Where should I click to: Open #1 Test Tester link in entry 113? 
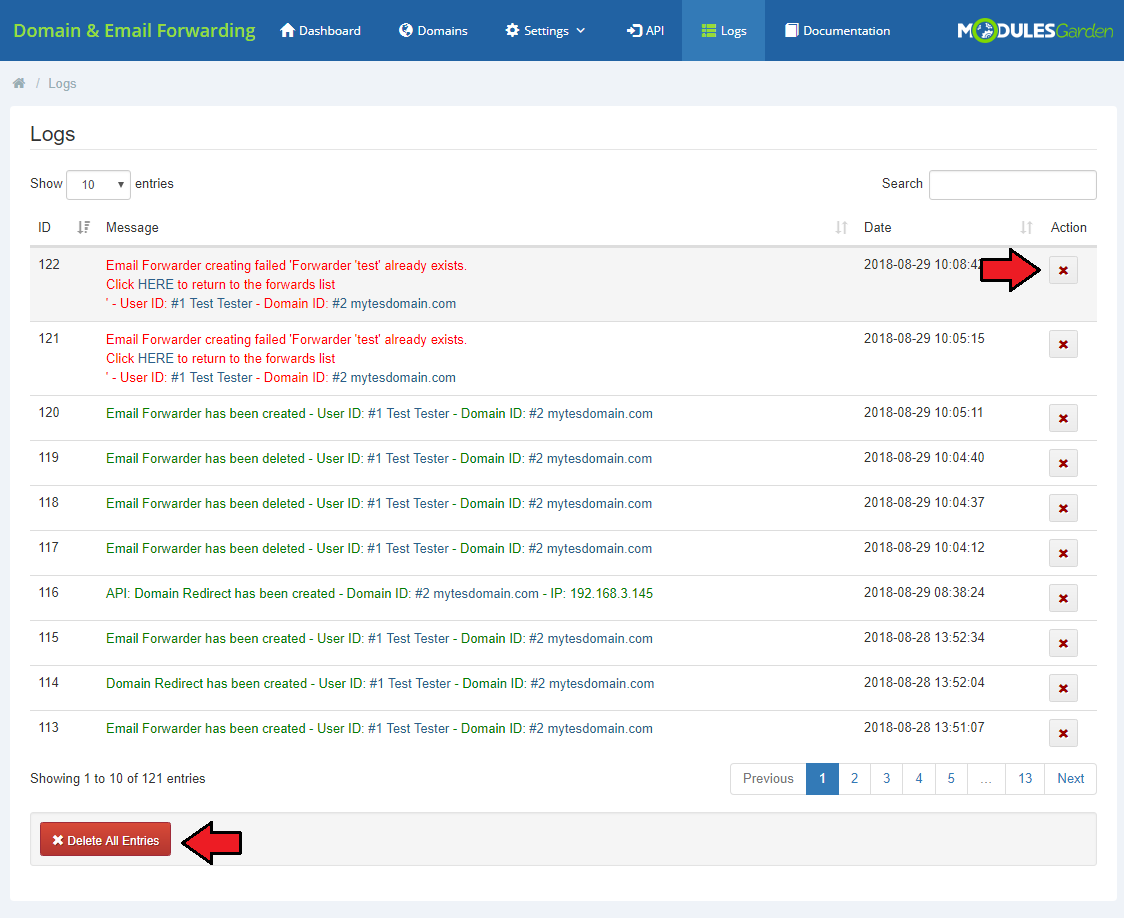(x=409, y=729)
